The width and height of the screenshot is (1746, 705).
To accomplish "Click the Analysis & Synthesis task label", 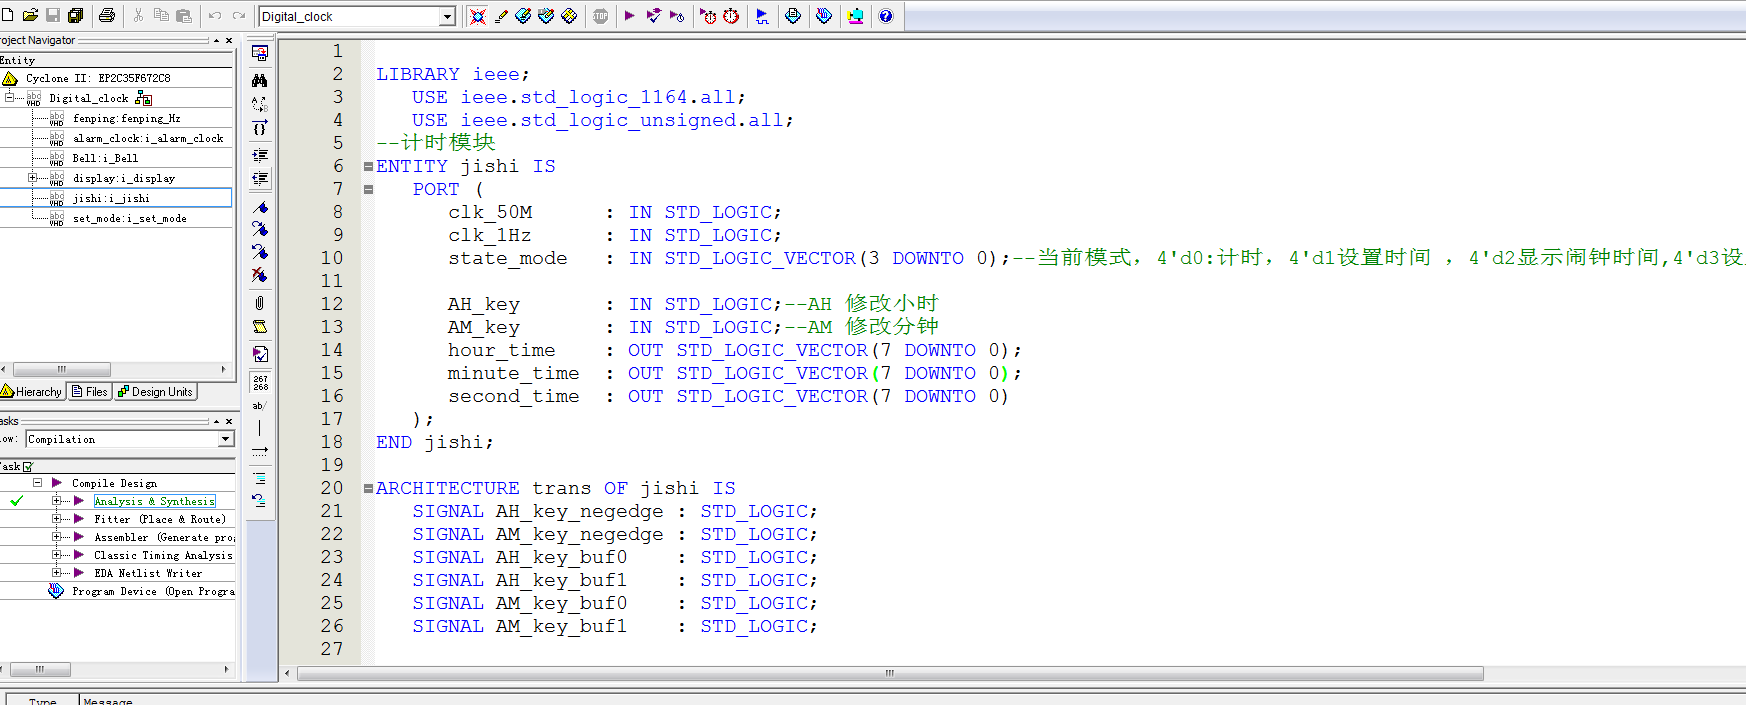I will click(x=154, y=501).
